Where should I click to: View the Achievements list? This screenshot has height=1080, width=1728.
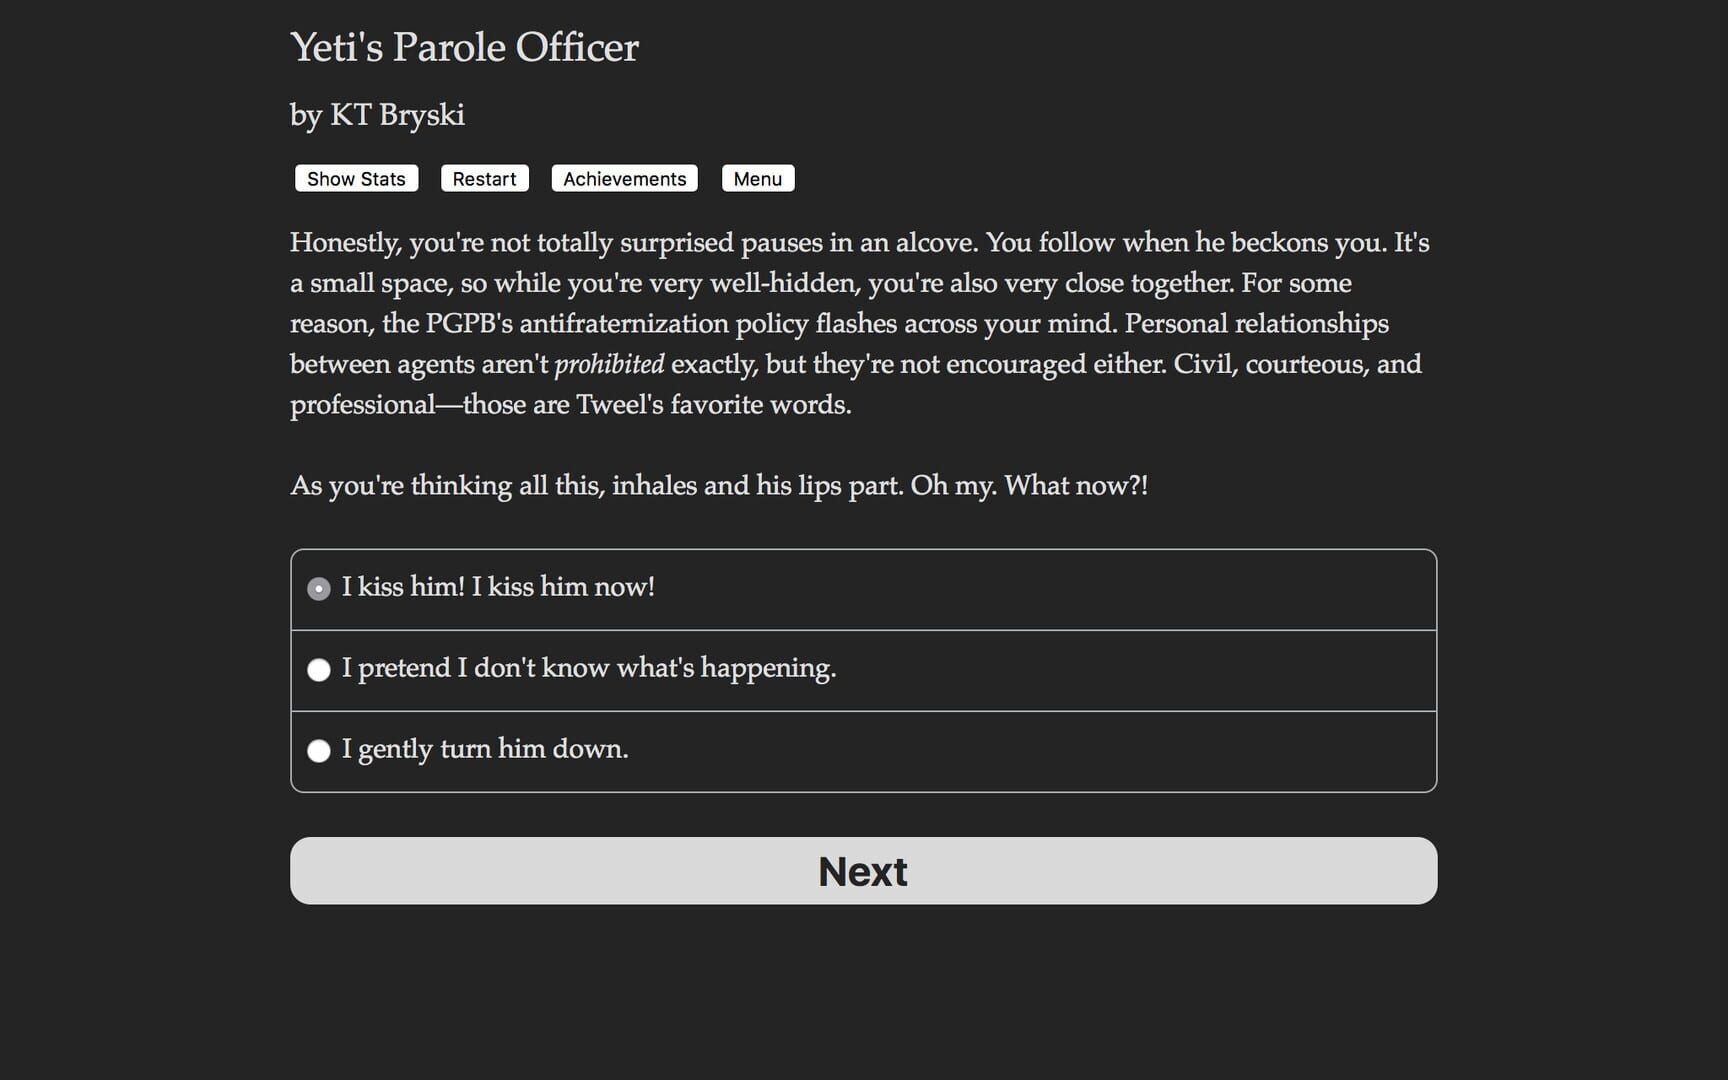(x=624, y=179)
